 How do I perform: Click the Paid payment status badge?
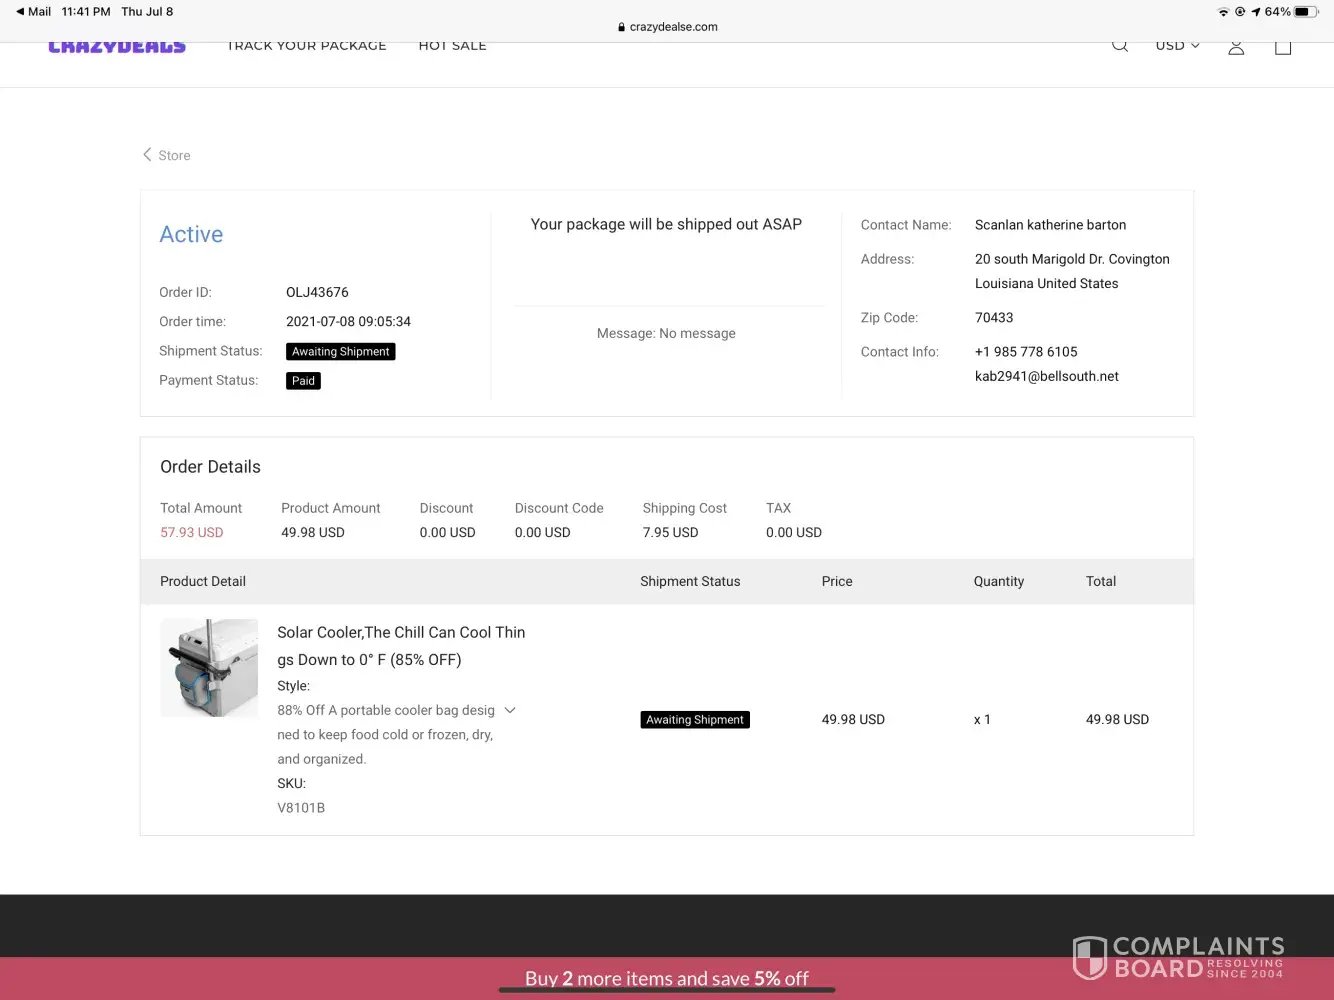pos(303,381)
